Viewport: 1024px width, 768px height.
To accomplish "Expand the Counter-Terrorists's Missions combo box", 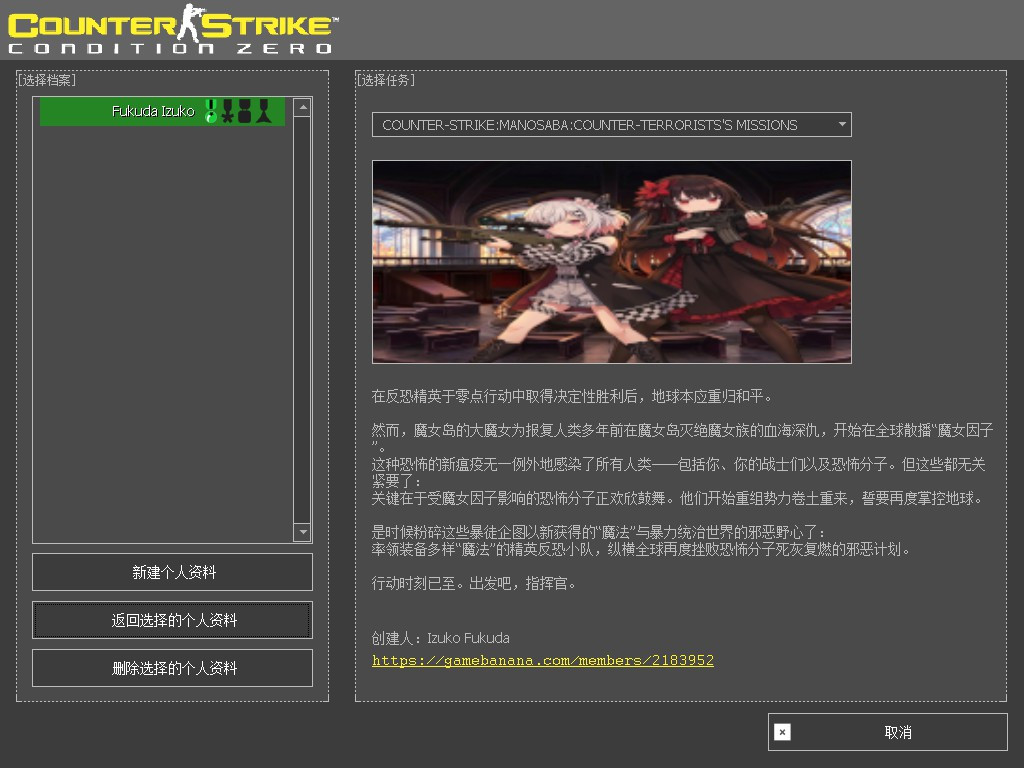I will pyautogui.click(x=611, y=124).
